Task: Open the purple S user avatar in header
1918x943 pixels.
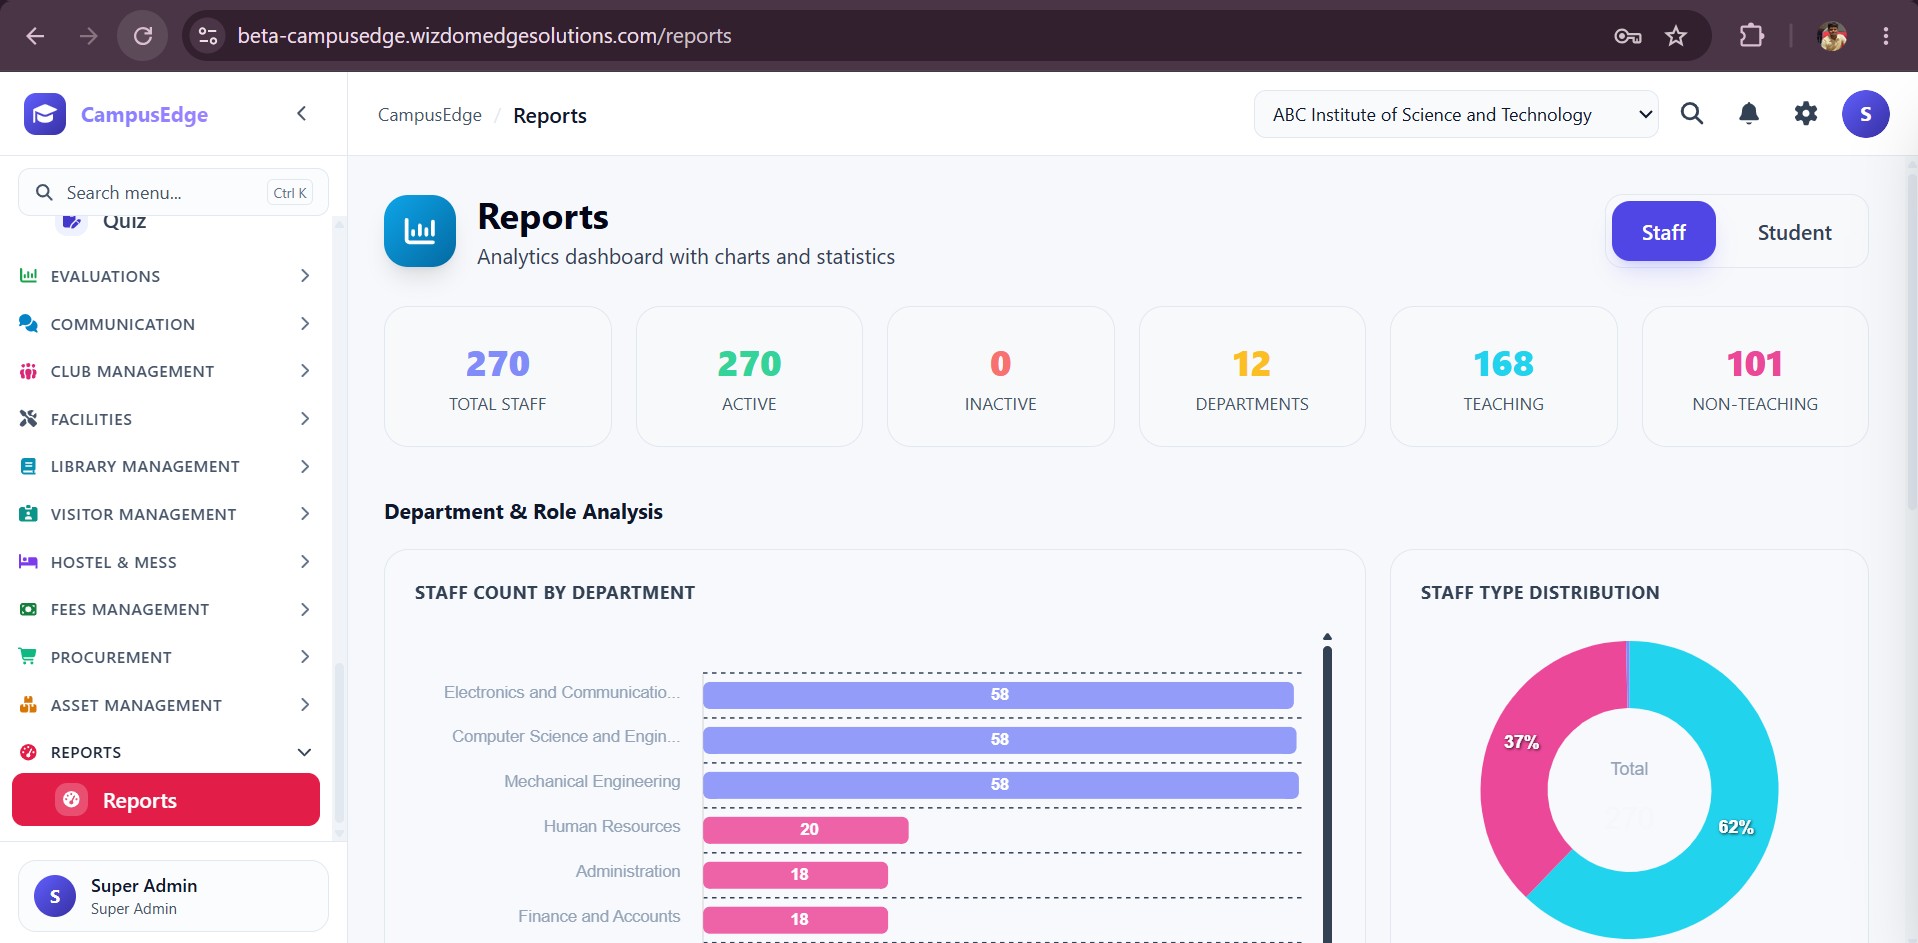Action: (x=1866, y=114)
